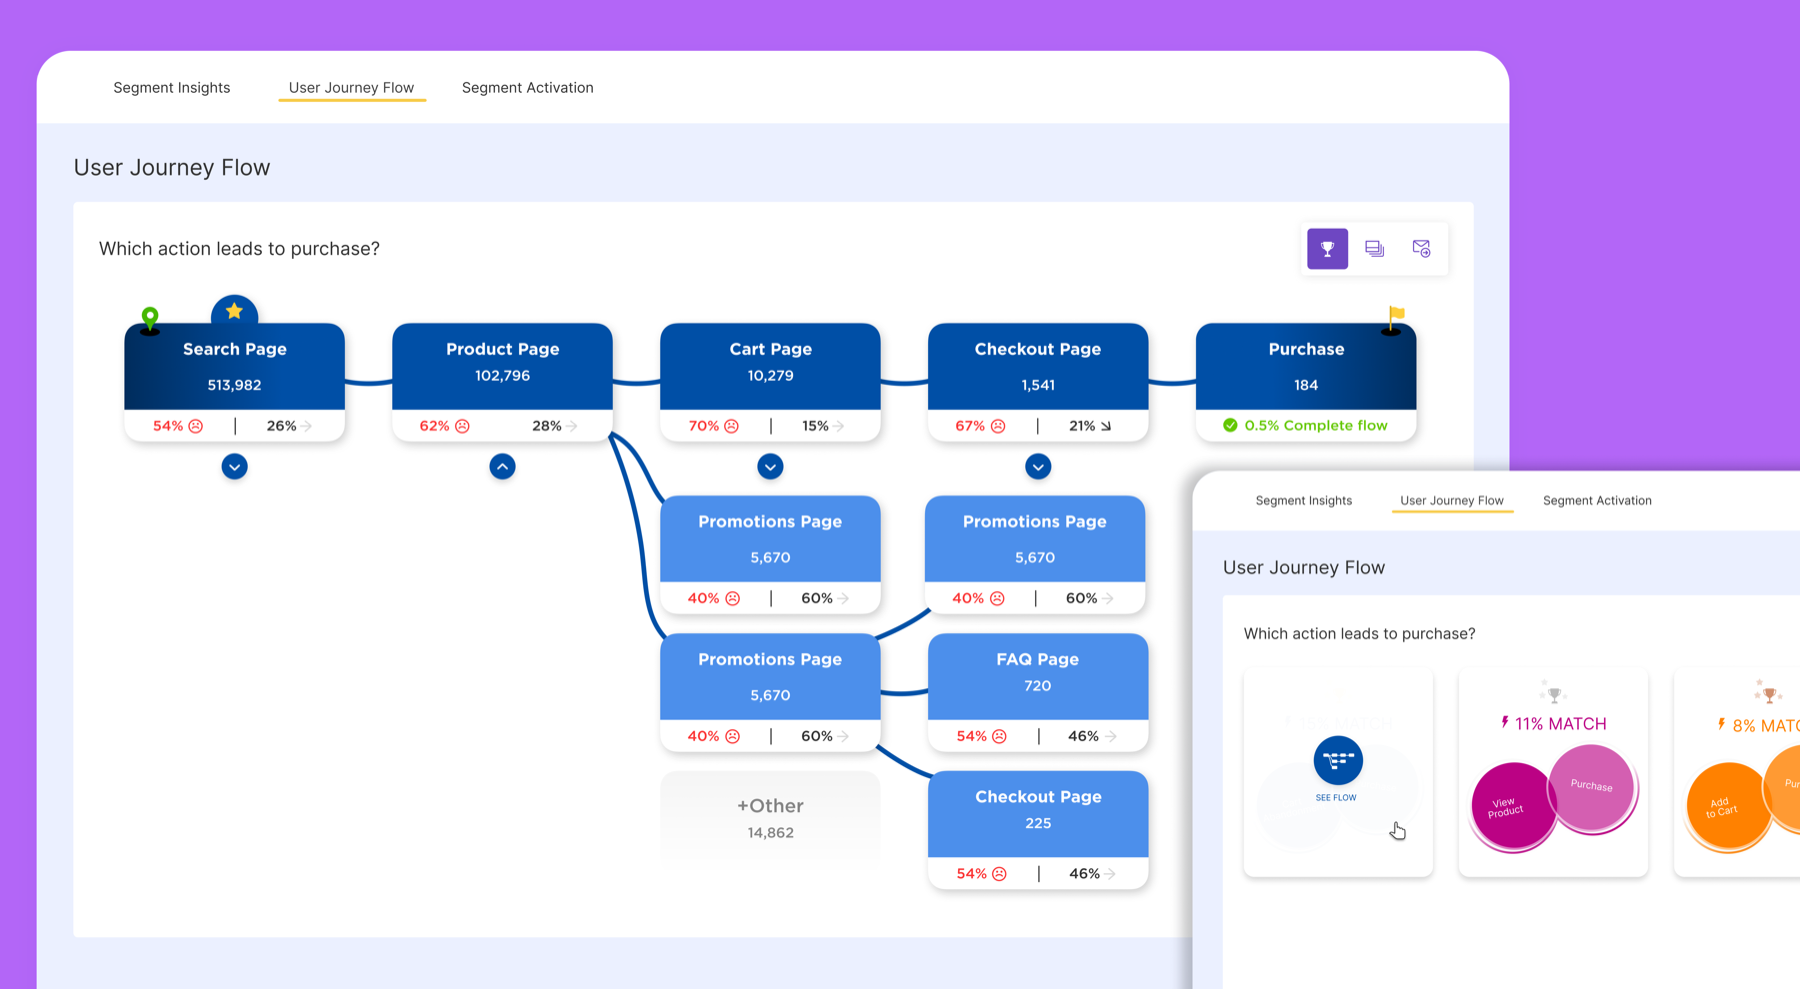Open the Segment Insights tab in main window
This screenshot has height=989, width=1800.
(172, 88)
